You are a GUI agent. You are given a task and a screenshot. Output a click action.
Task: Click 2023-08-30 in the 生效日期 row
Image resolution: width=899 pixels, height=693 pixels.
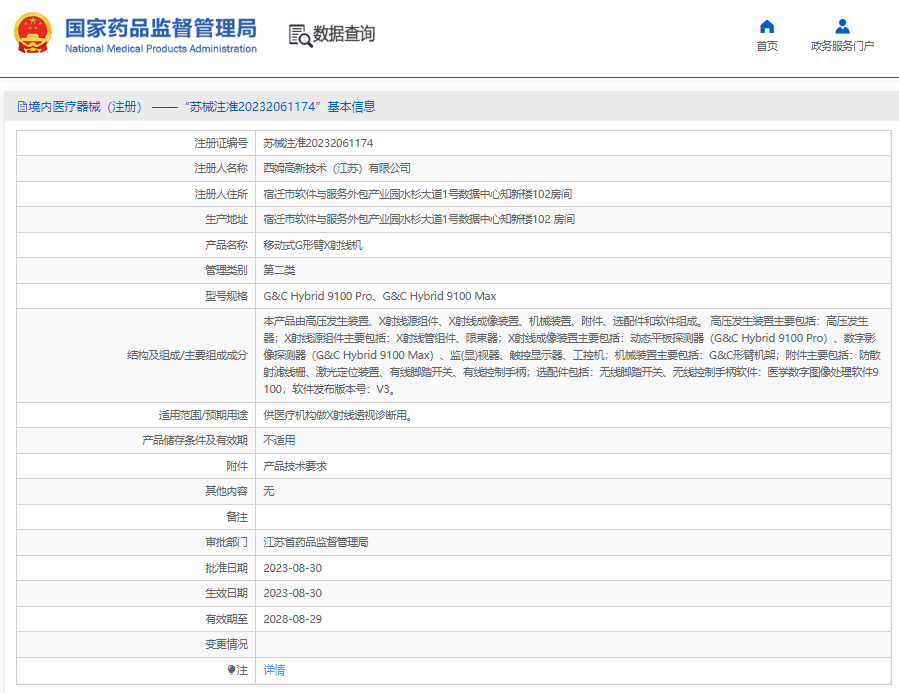tap(292, 593)
